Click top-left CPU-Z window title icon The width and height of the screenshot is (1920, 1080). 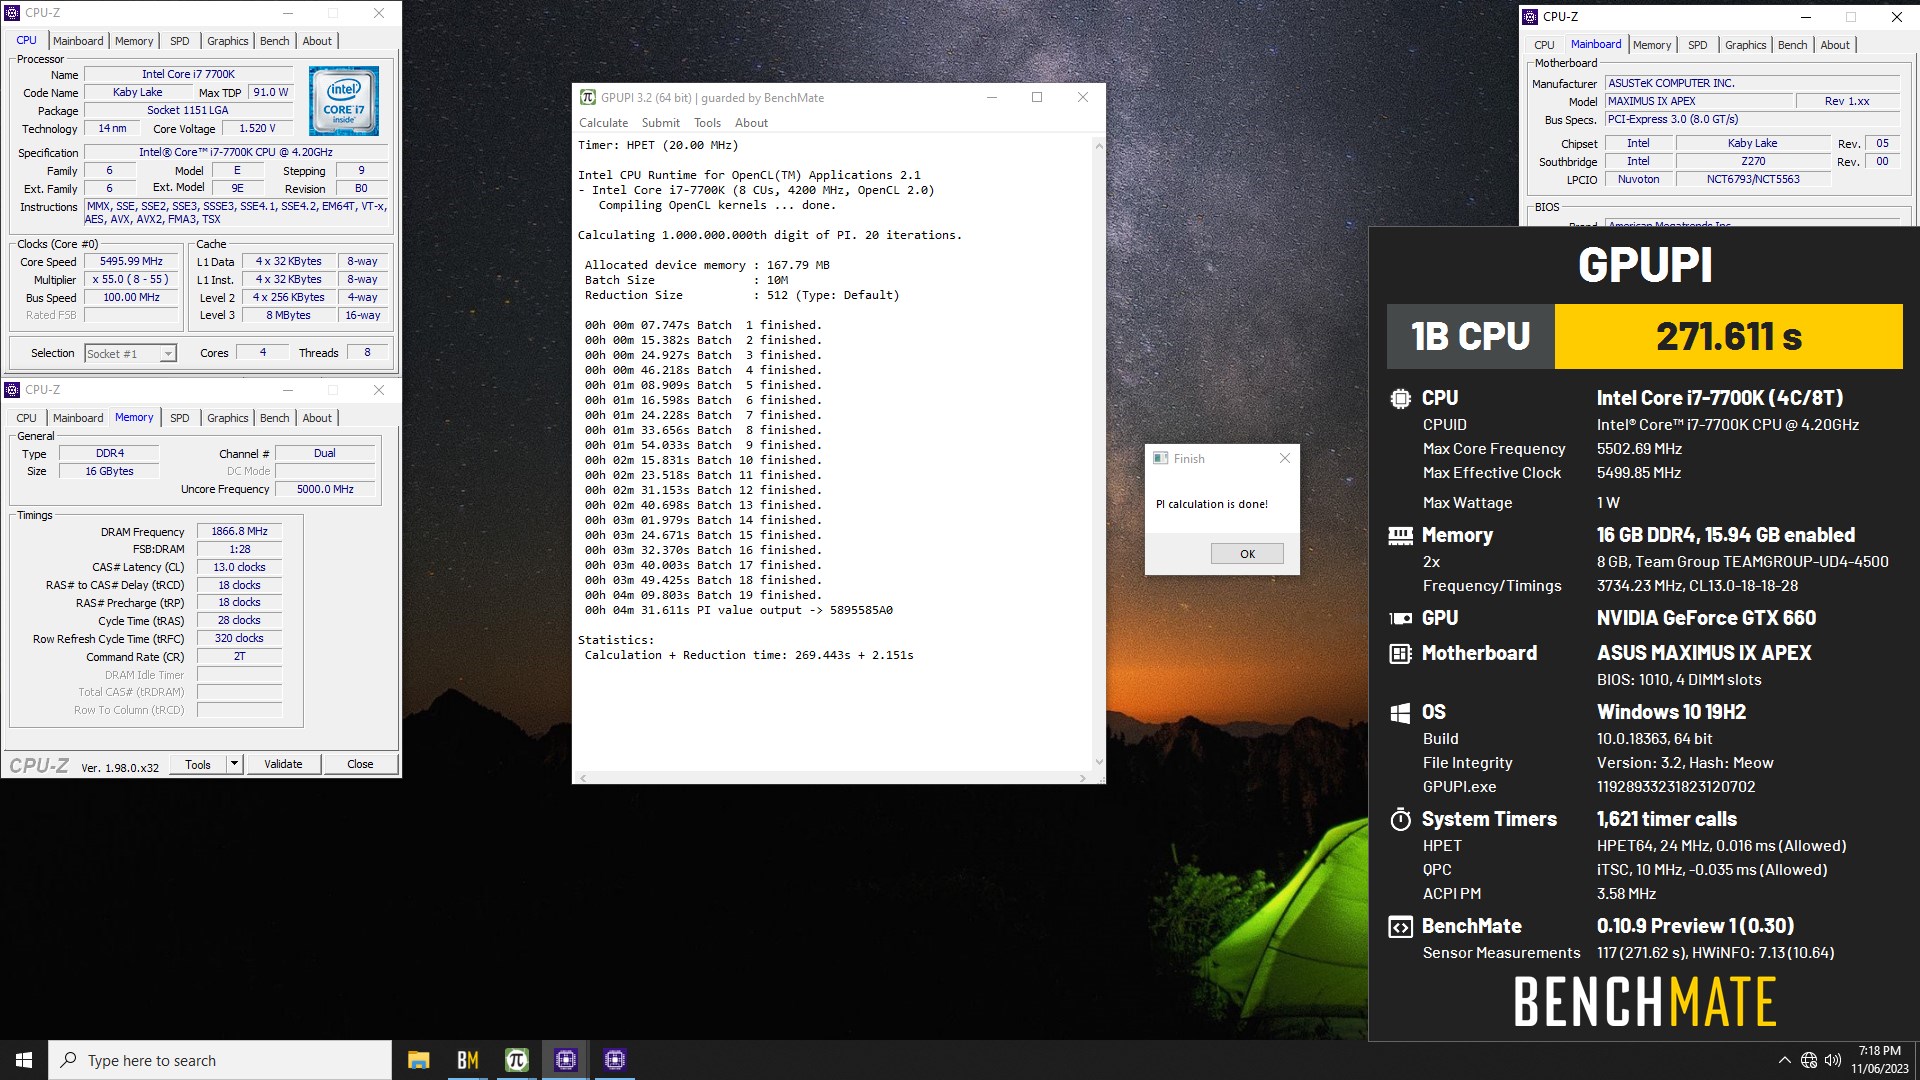click(x=13, y=13)
